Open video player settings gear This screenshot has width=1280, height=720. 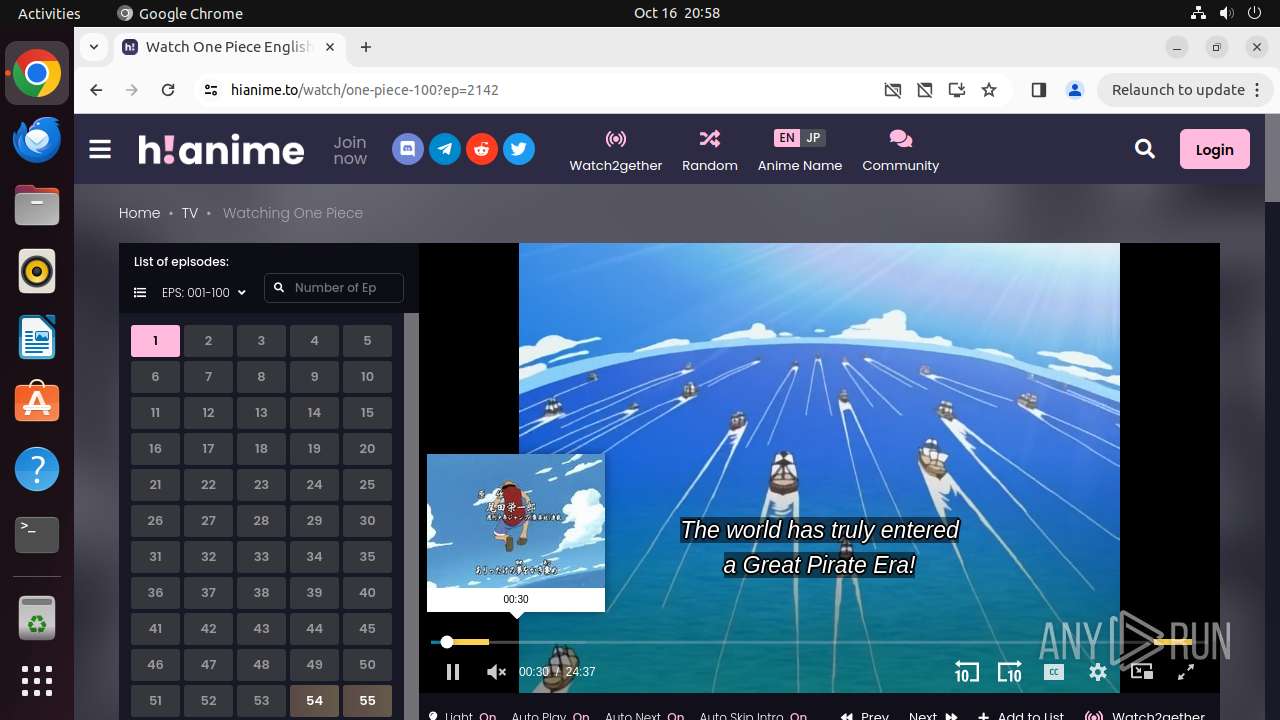click(1098, 672)
